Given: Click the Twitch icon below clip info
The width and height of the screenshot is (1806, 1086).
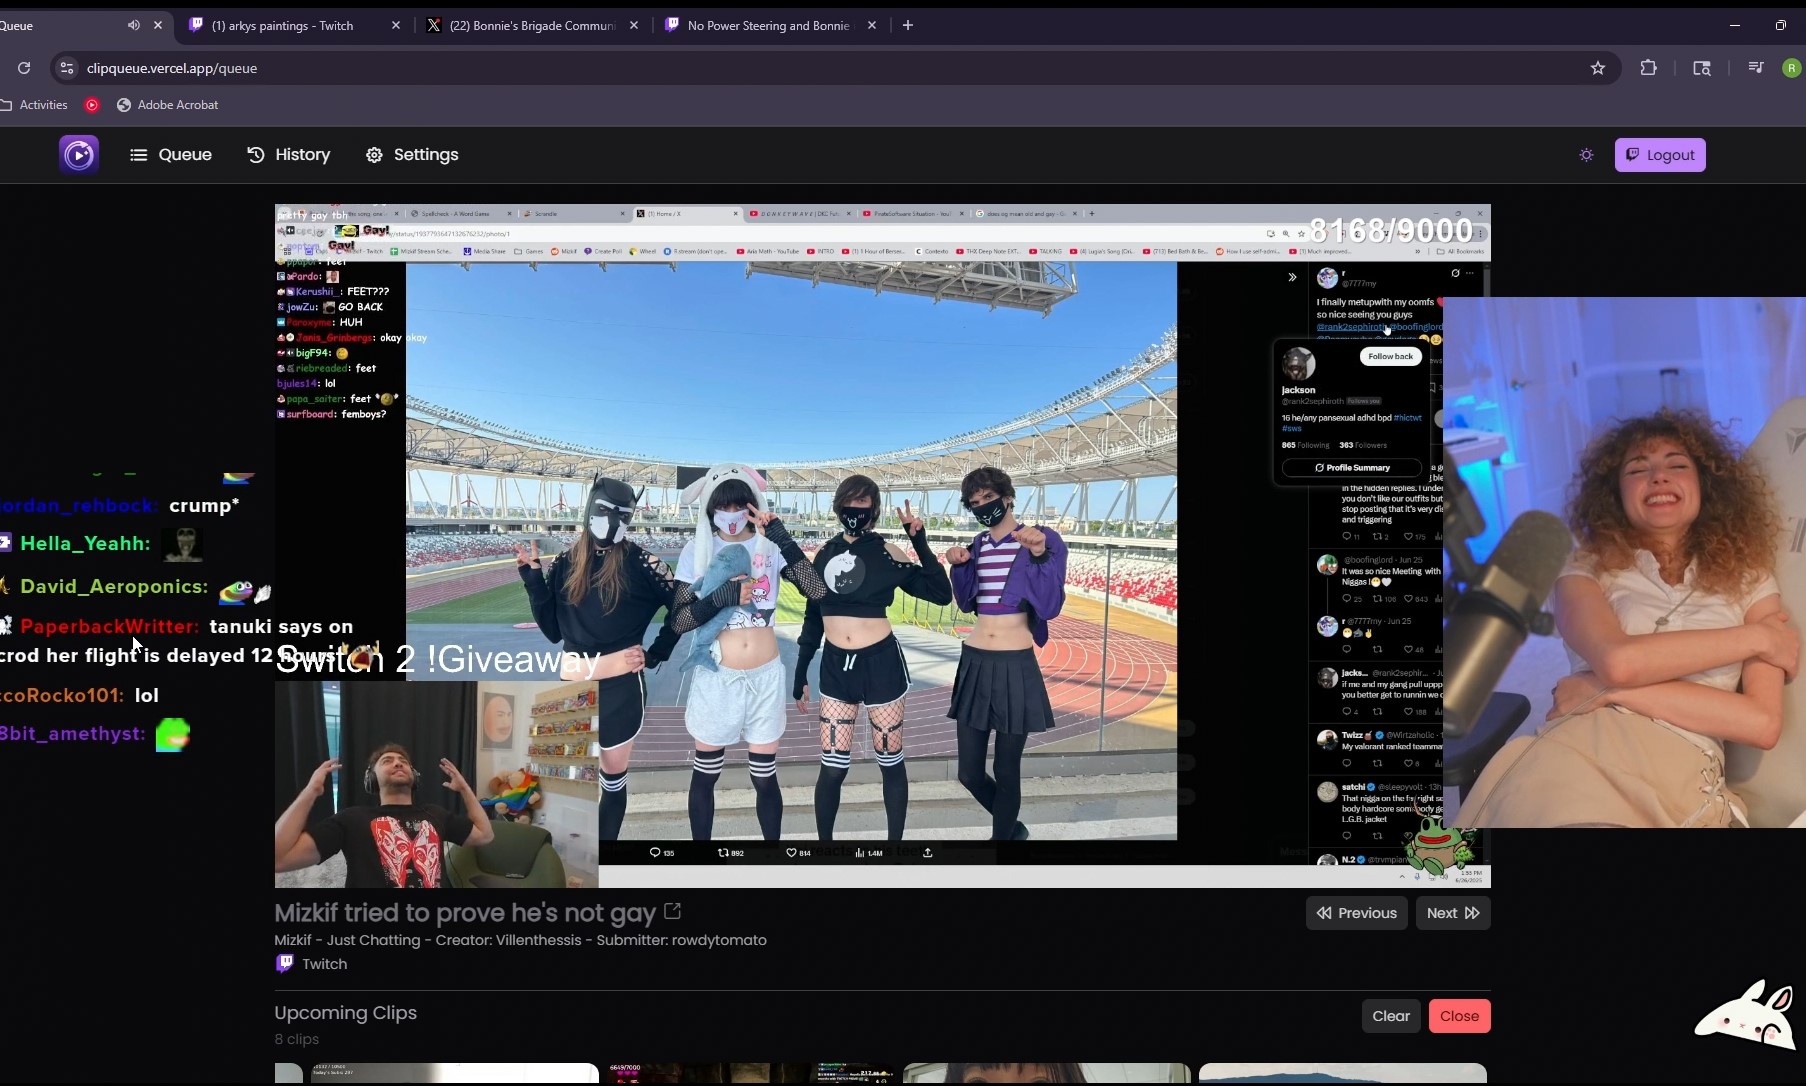Looking at the screenshot, I should tap(285, 963).
